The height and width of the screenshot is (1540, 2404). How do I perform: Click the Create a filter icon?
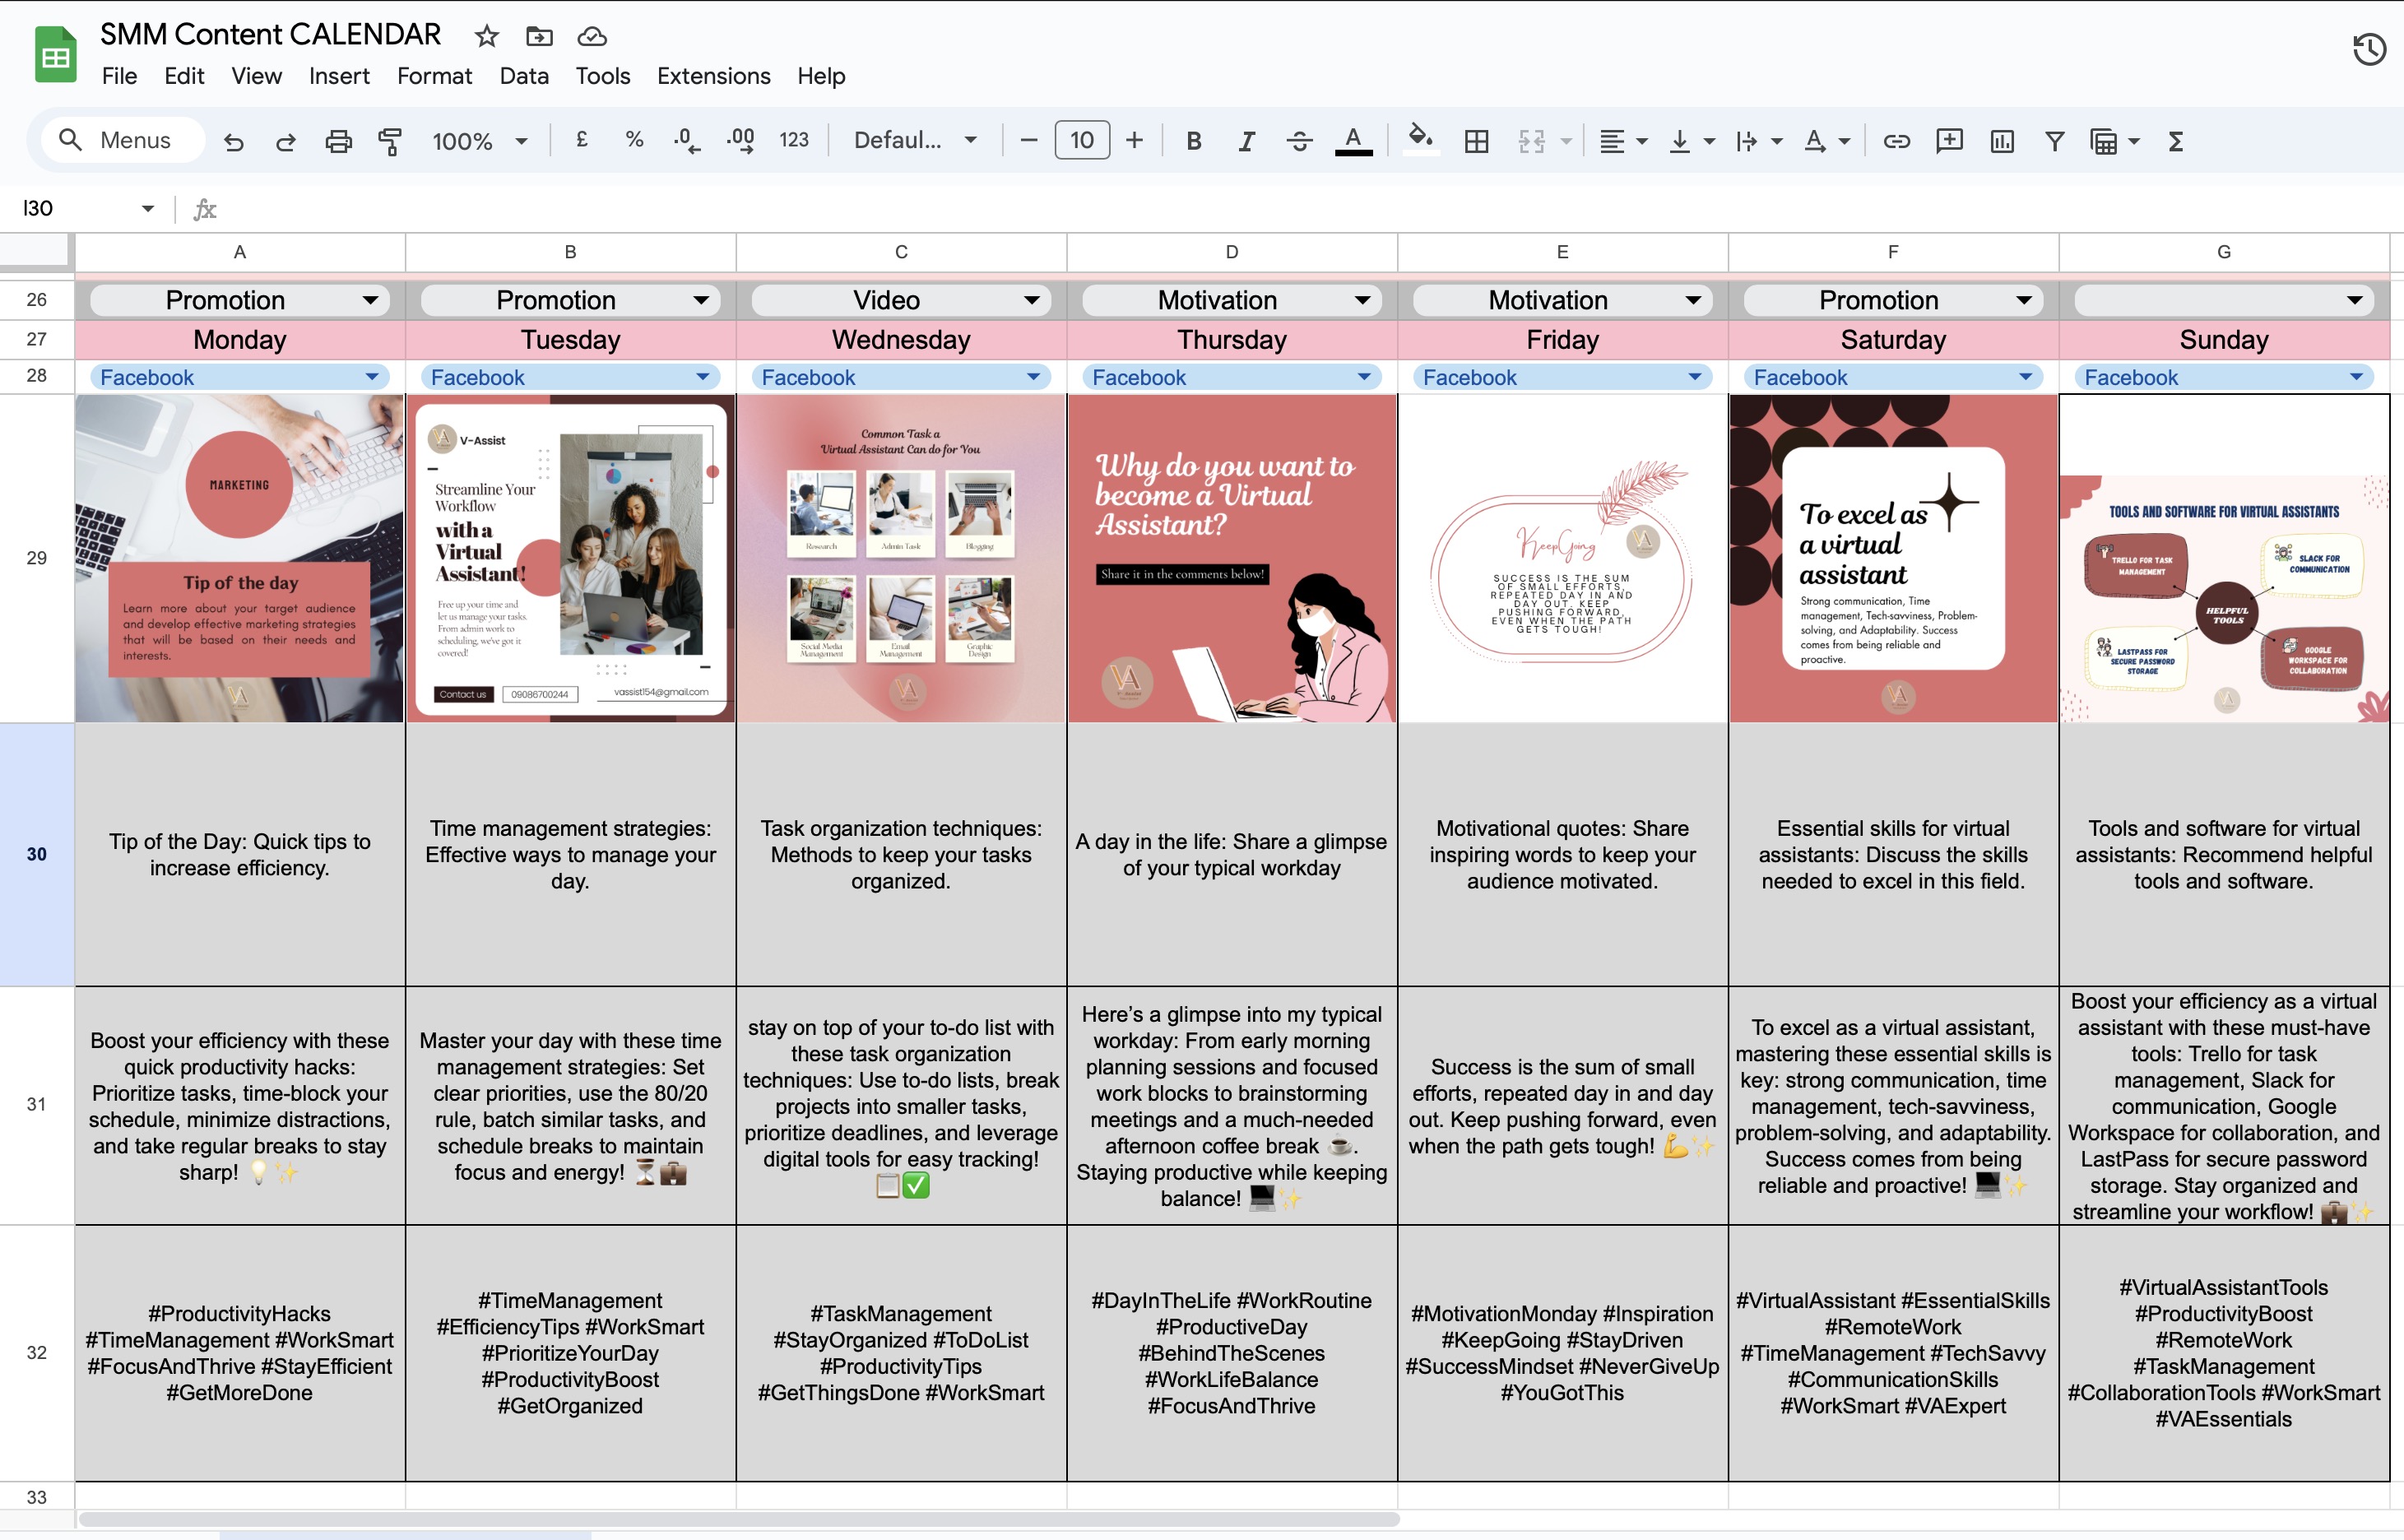coord(2054,141)
